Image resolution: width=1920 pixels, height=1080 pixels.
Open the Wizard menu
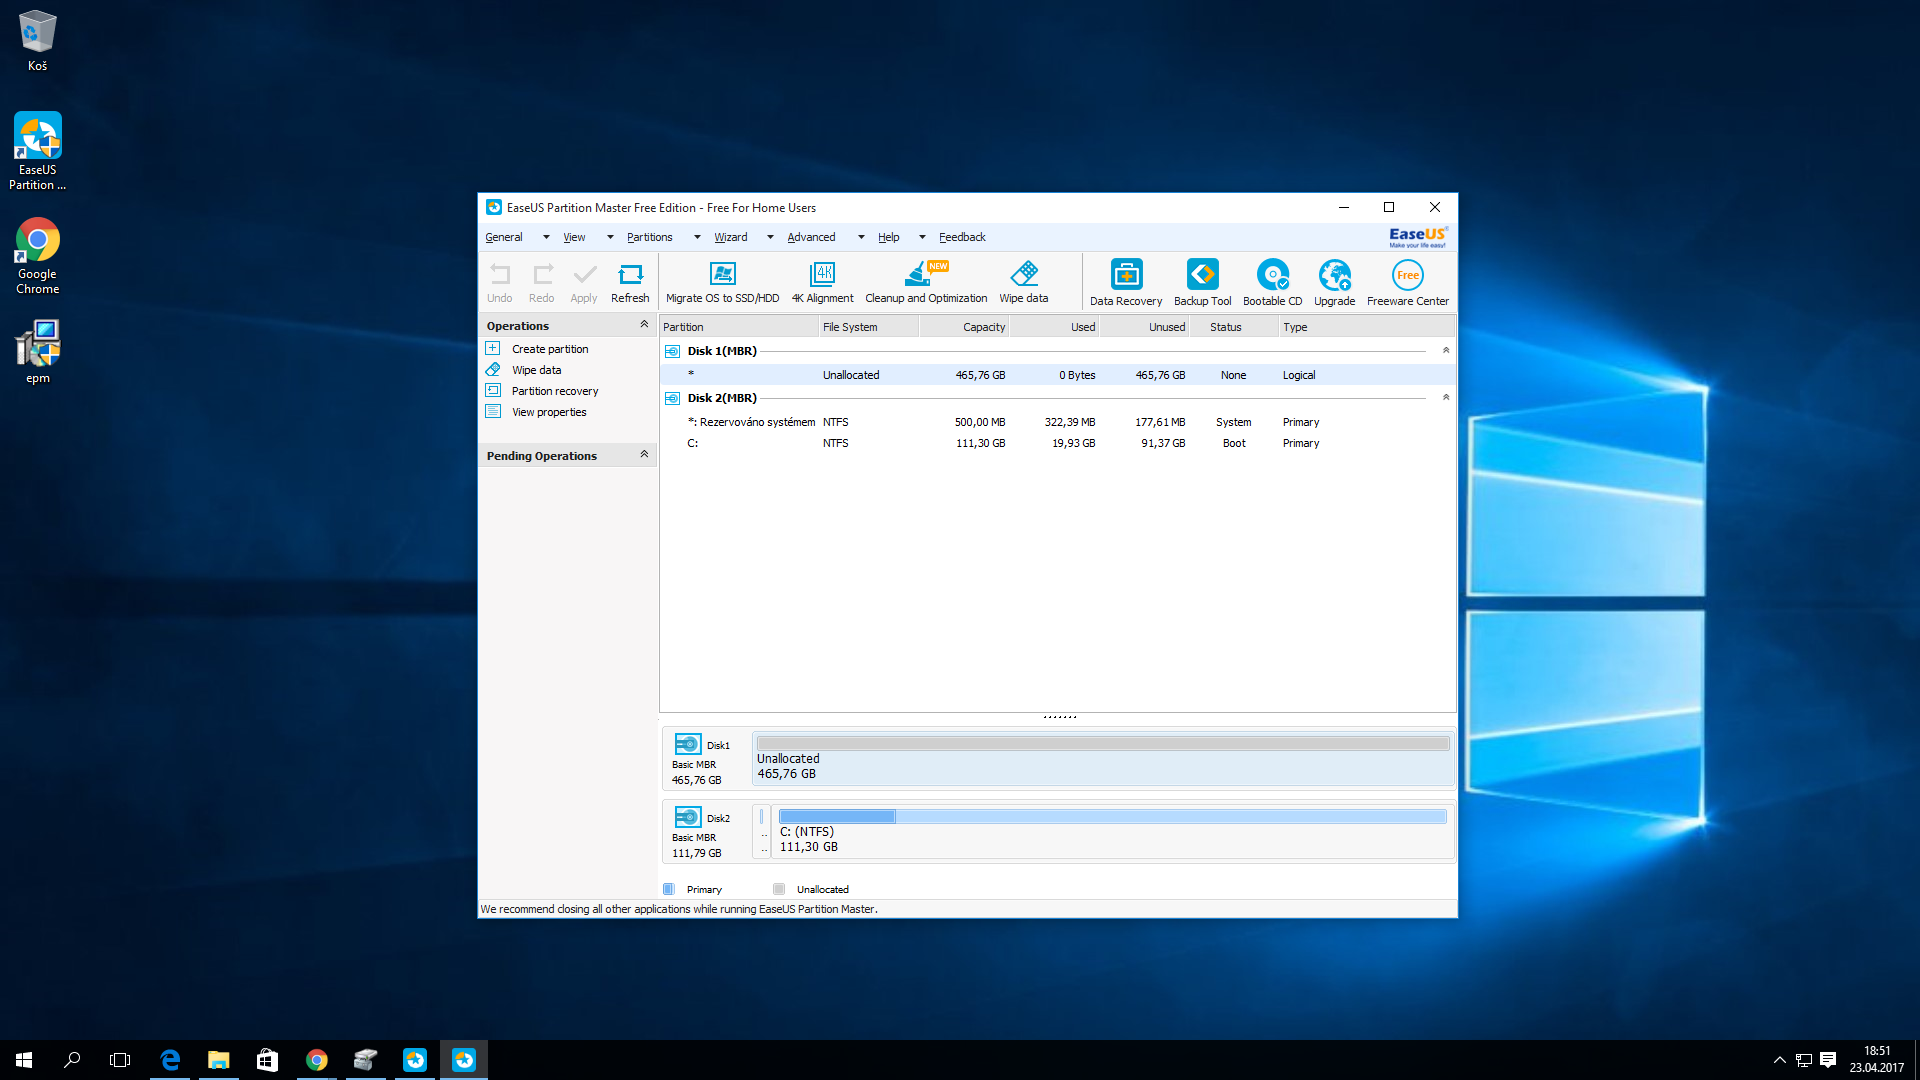(x=731, y=237)
